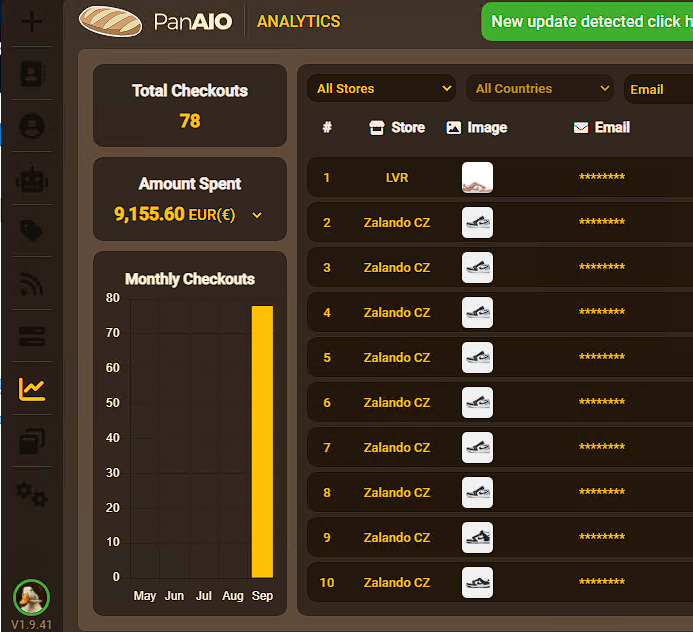This screenshot has width=693, height=632.
Task: Click the LVR store name in row 1
Action: coord(397,178)
